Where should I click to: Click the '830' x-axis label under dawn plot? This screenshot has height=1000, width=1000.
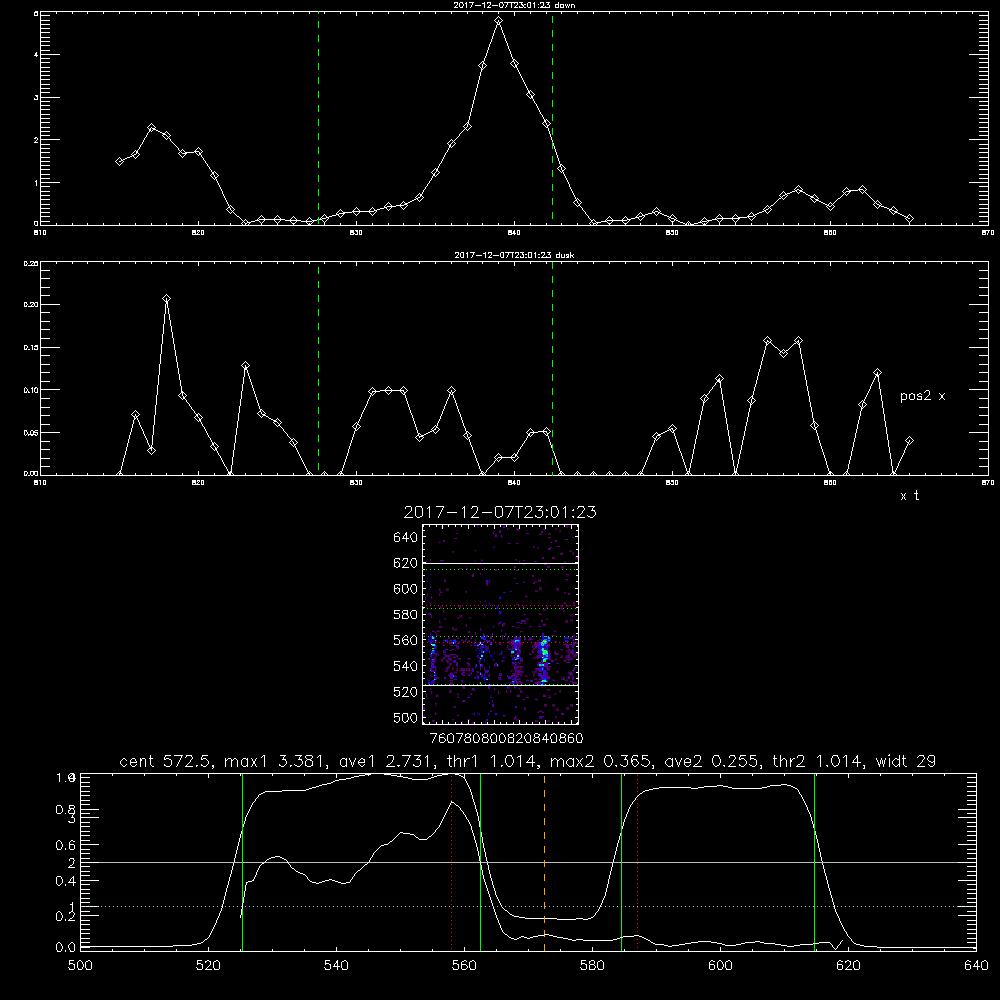(356, 232)
